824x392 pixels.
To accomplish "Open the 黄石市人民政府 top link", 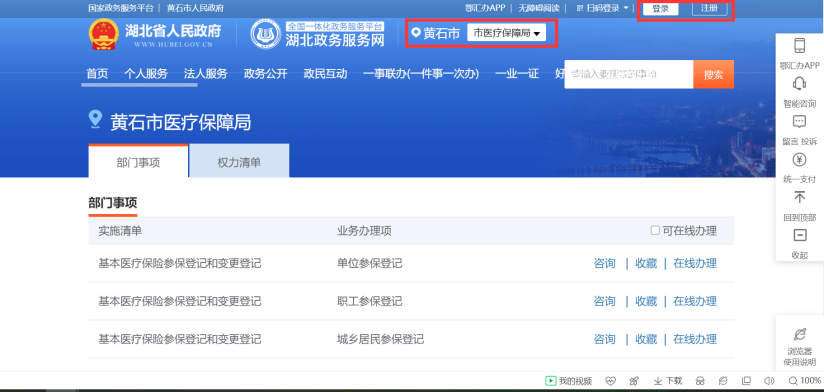I will [195, 8].
